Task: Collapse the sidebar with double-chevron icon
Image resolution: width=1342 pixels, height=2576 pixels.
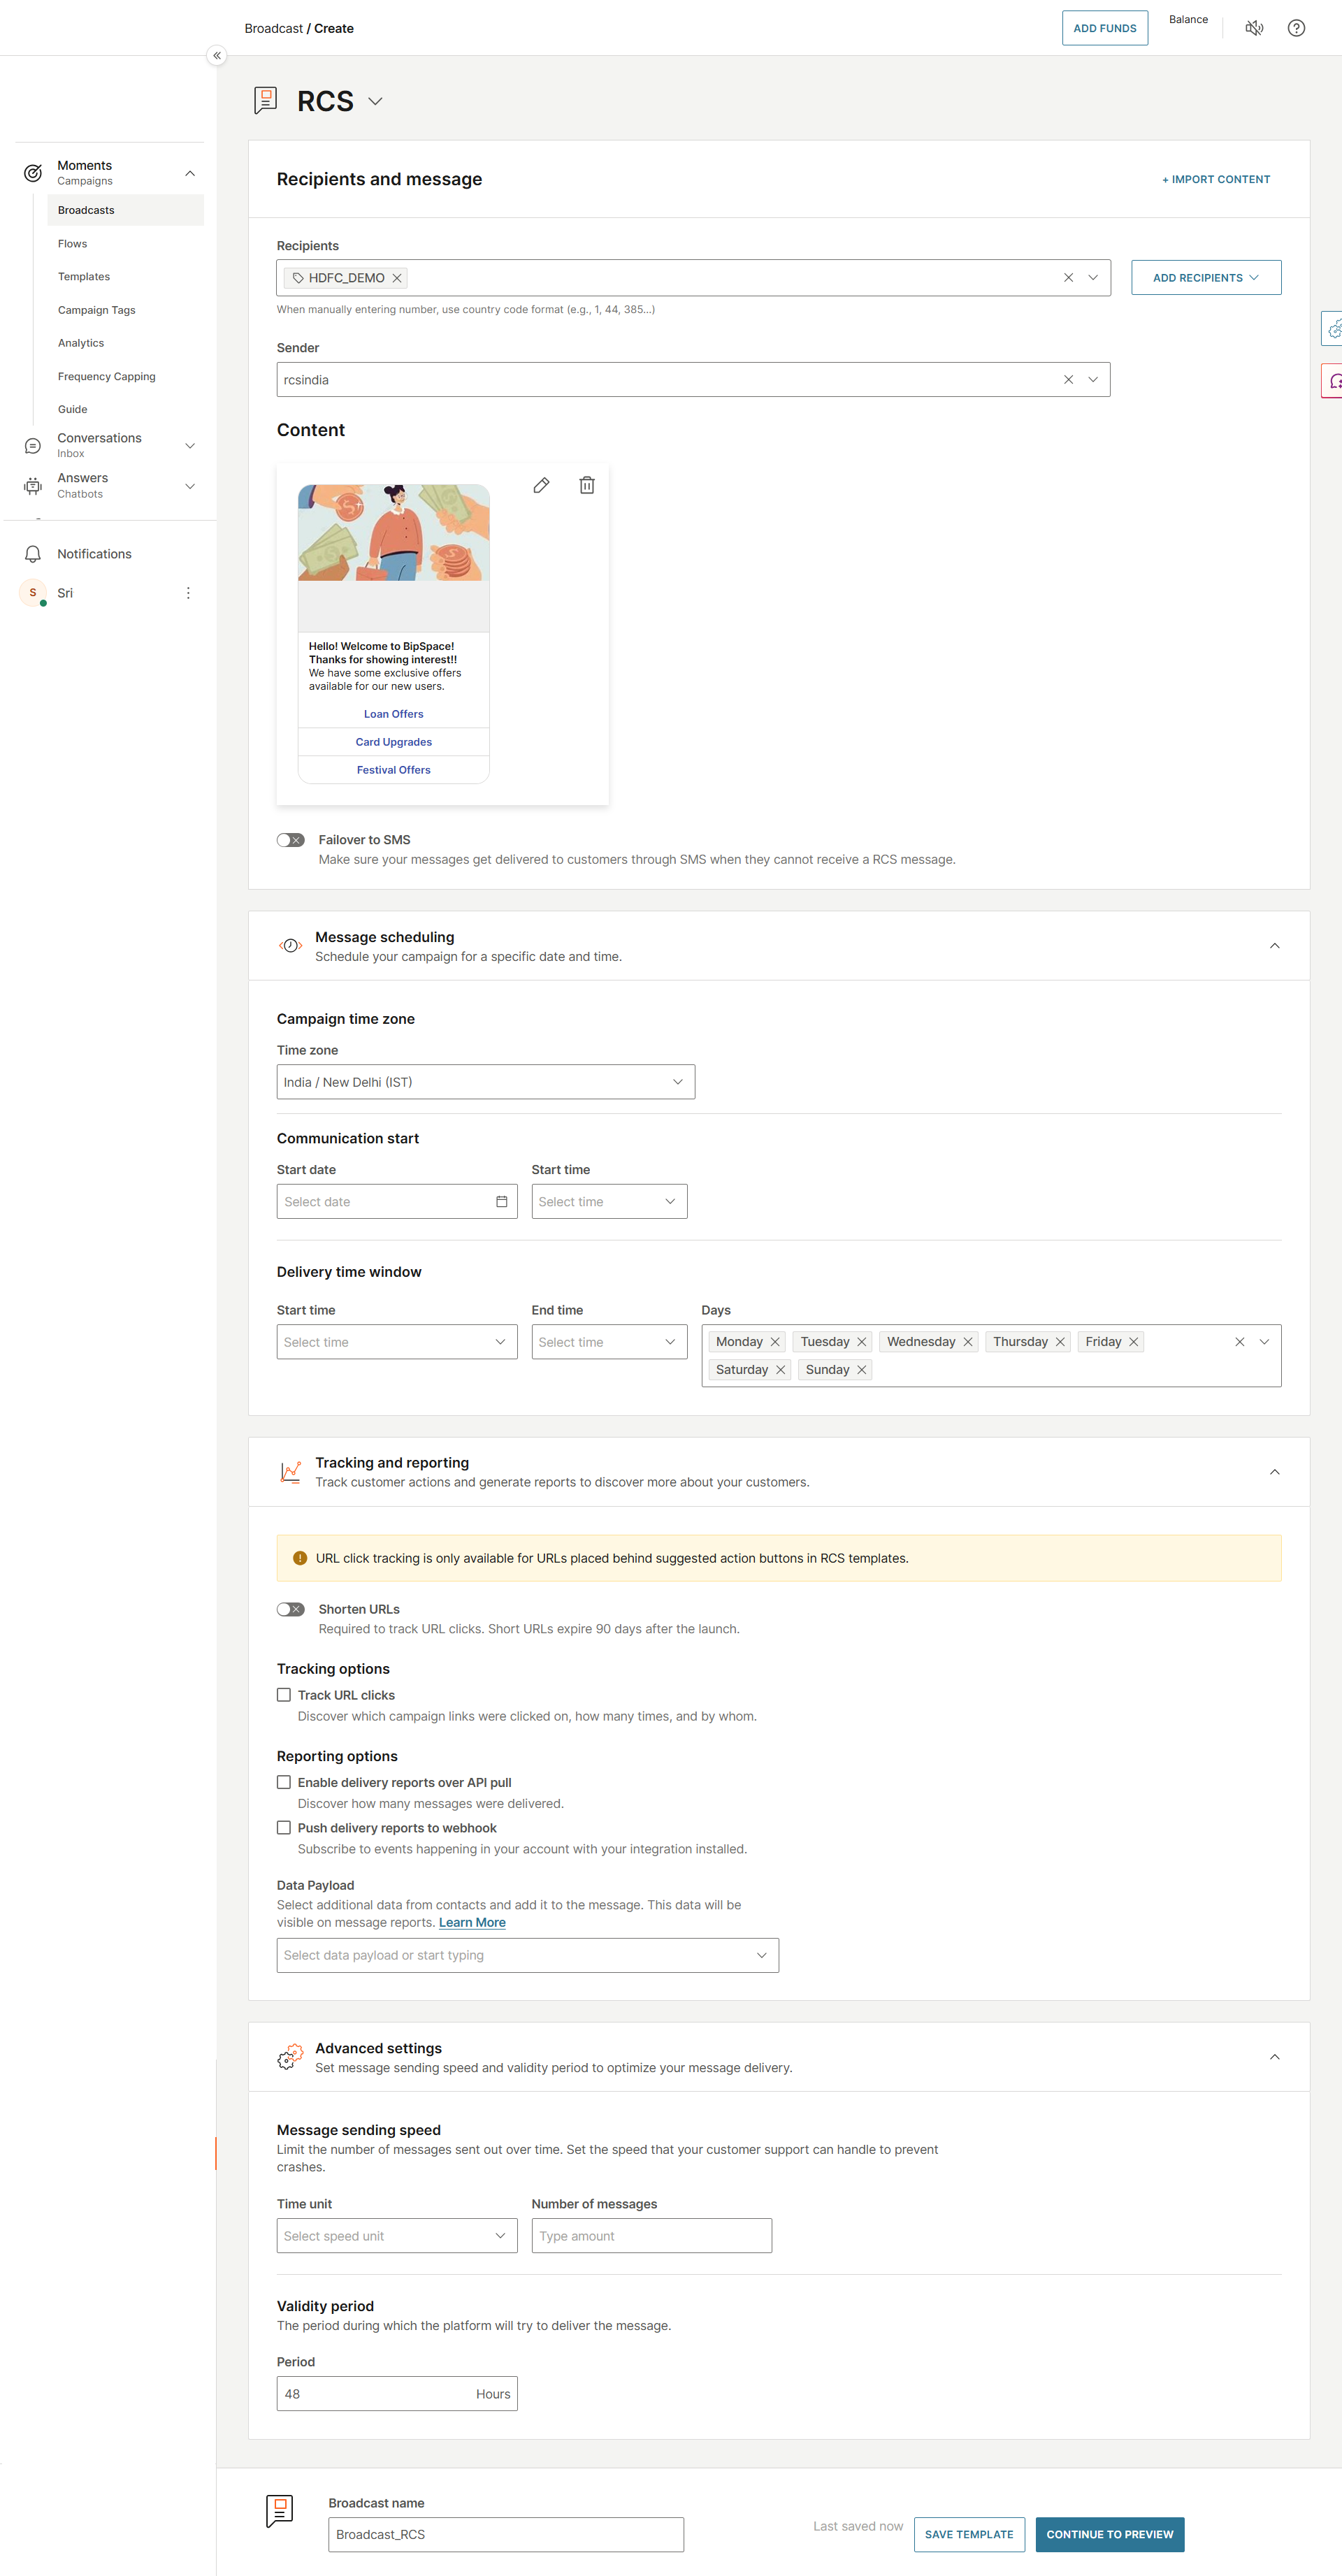Action: [x=216, y=55]
